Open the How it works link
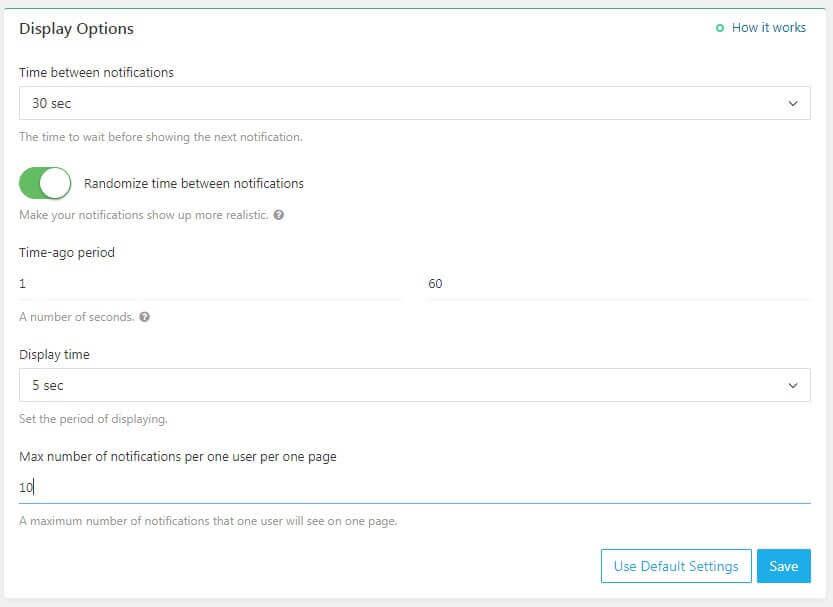This screenshot has height=607, width=833. pyautogui.click(x=768, y=28)
